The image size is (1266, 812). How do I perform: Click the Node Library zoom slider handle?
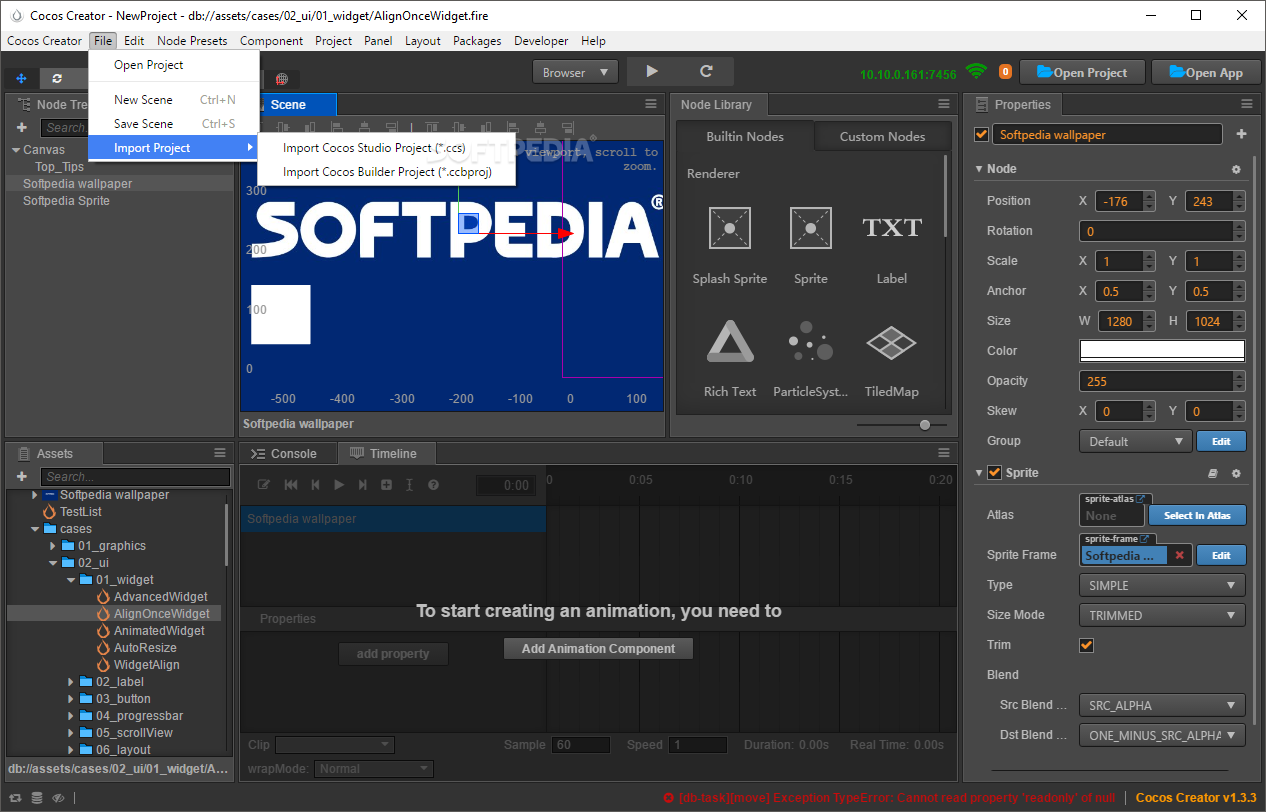tap(925, 425)
